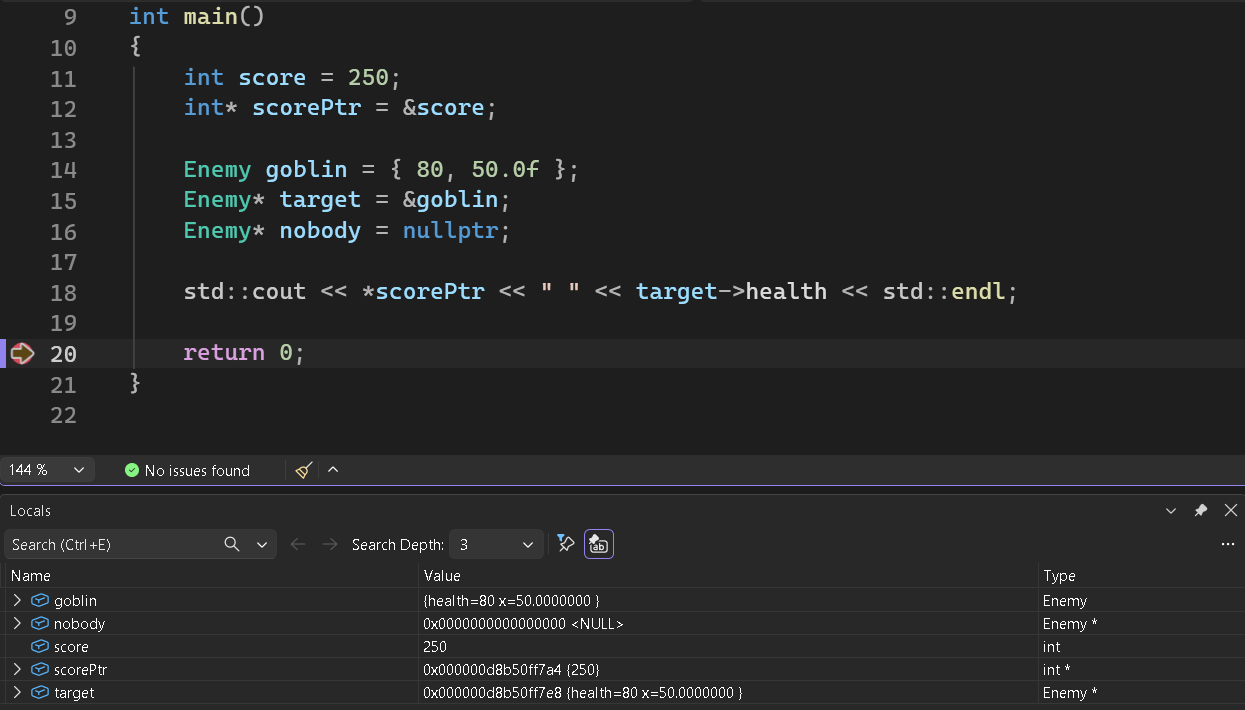Close the Locals panel
This screenshot has width=1245, height=710.
[x=1231, y=511]
